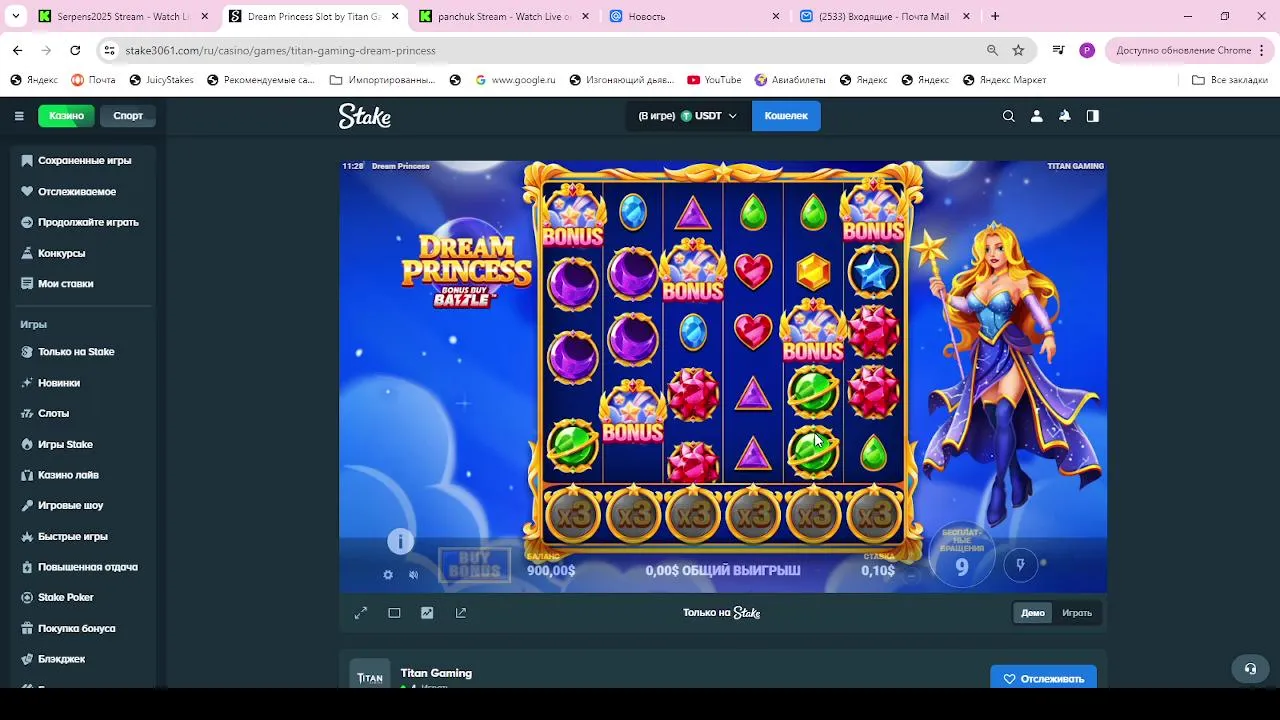Switch to Новость browser tab
The height and width of the screenshot is (720, 1280).
click(695, 17)
